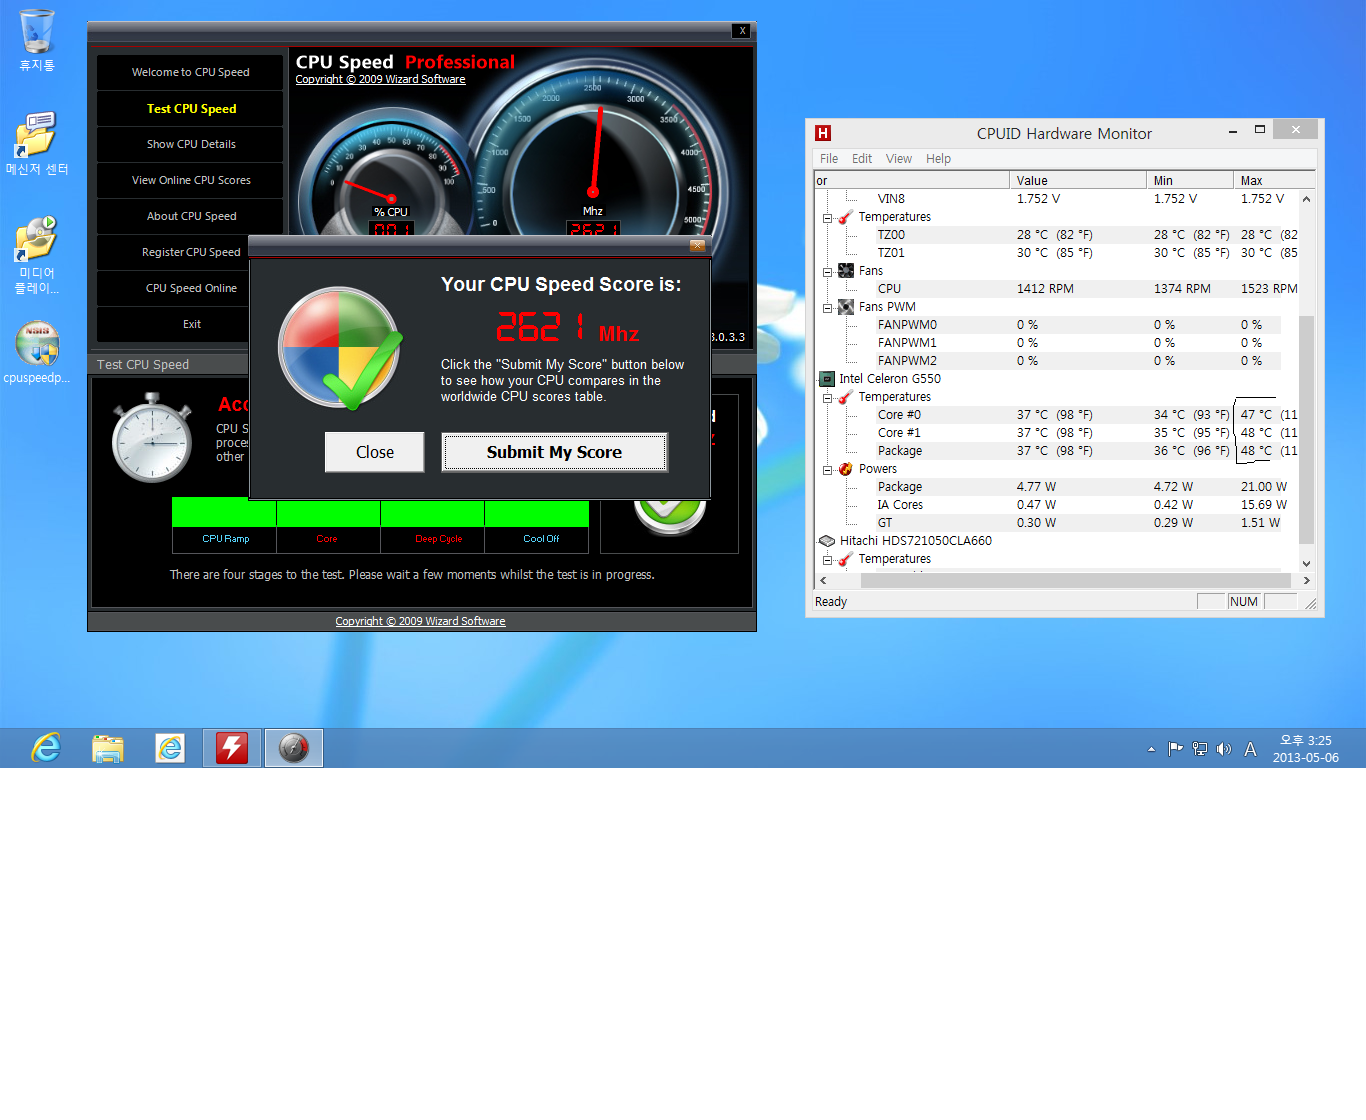Viewport: 1366px width, 1120px height.
Task: Click the top Copyright Wizard Software link
Action: (380, 80)
